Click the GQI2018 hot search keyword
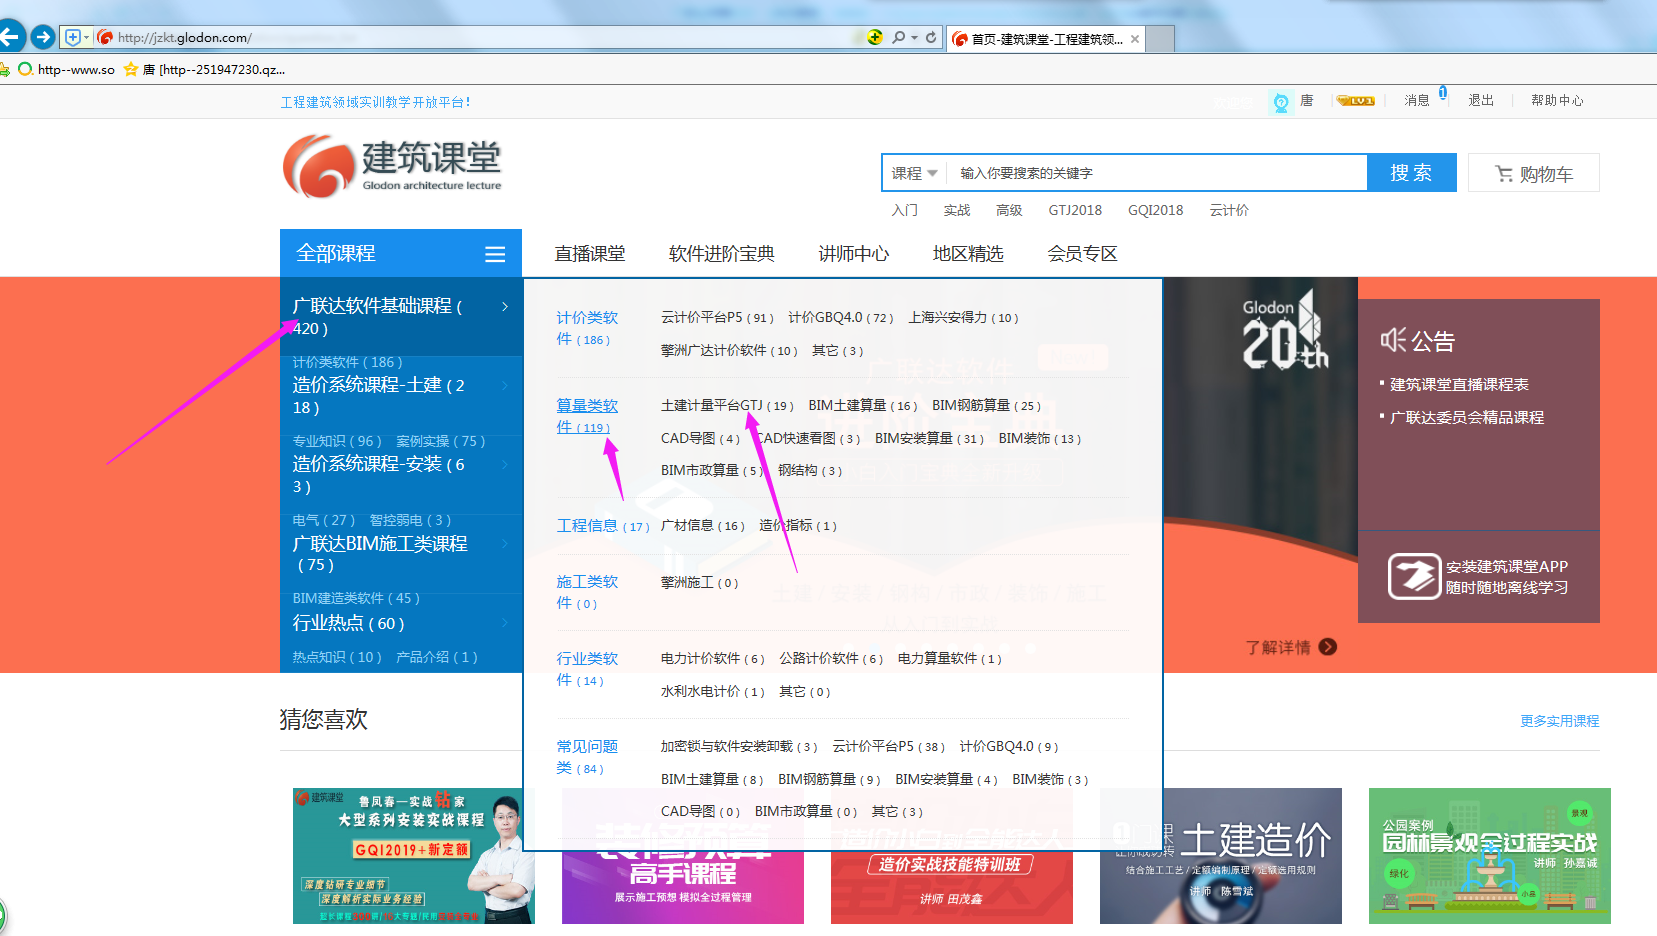The image size is (1657, 936). [x=1155, y=210]
